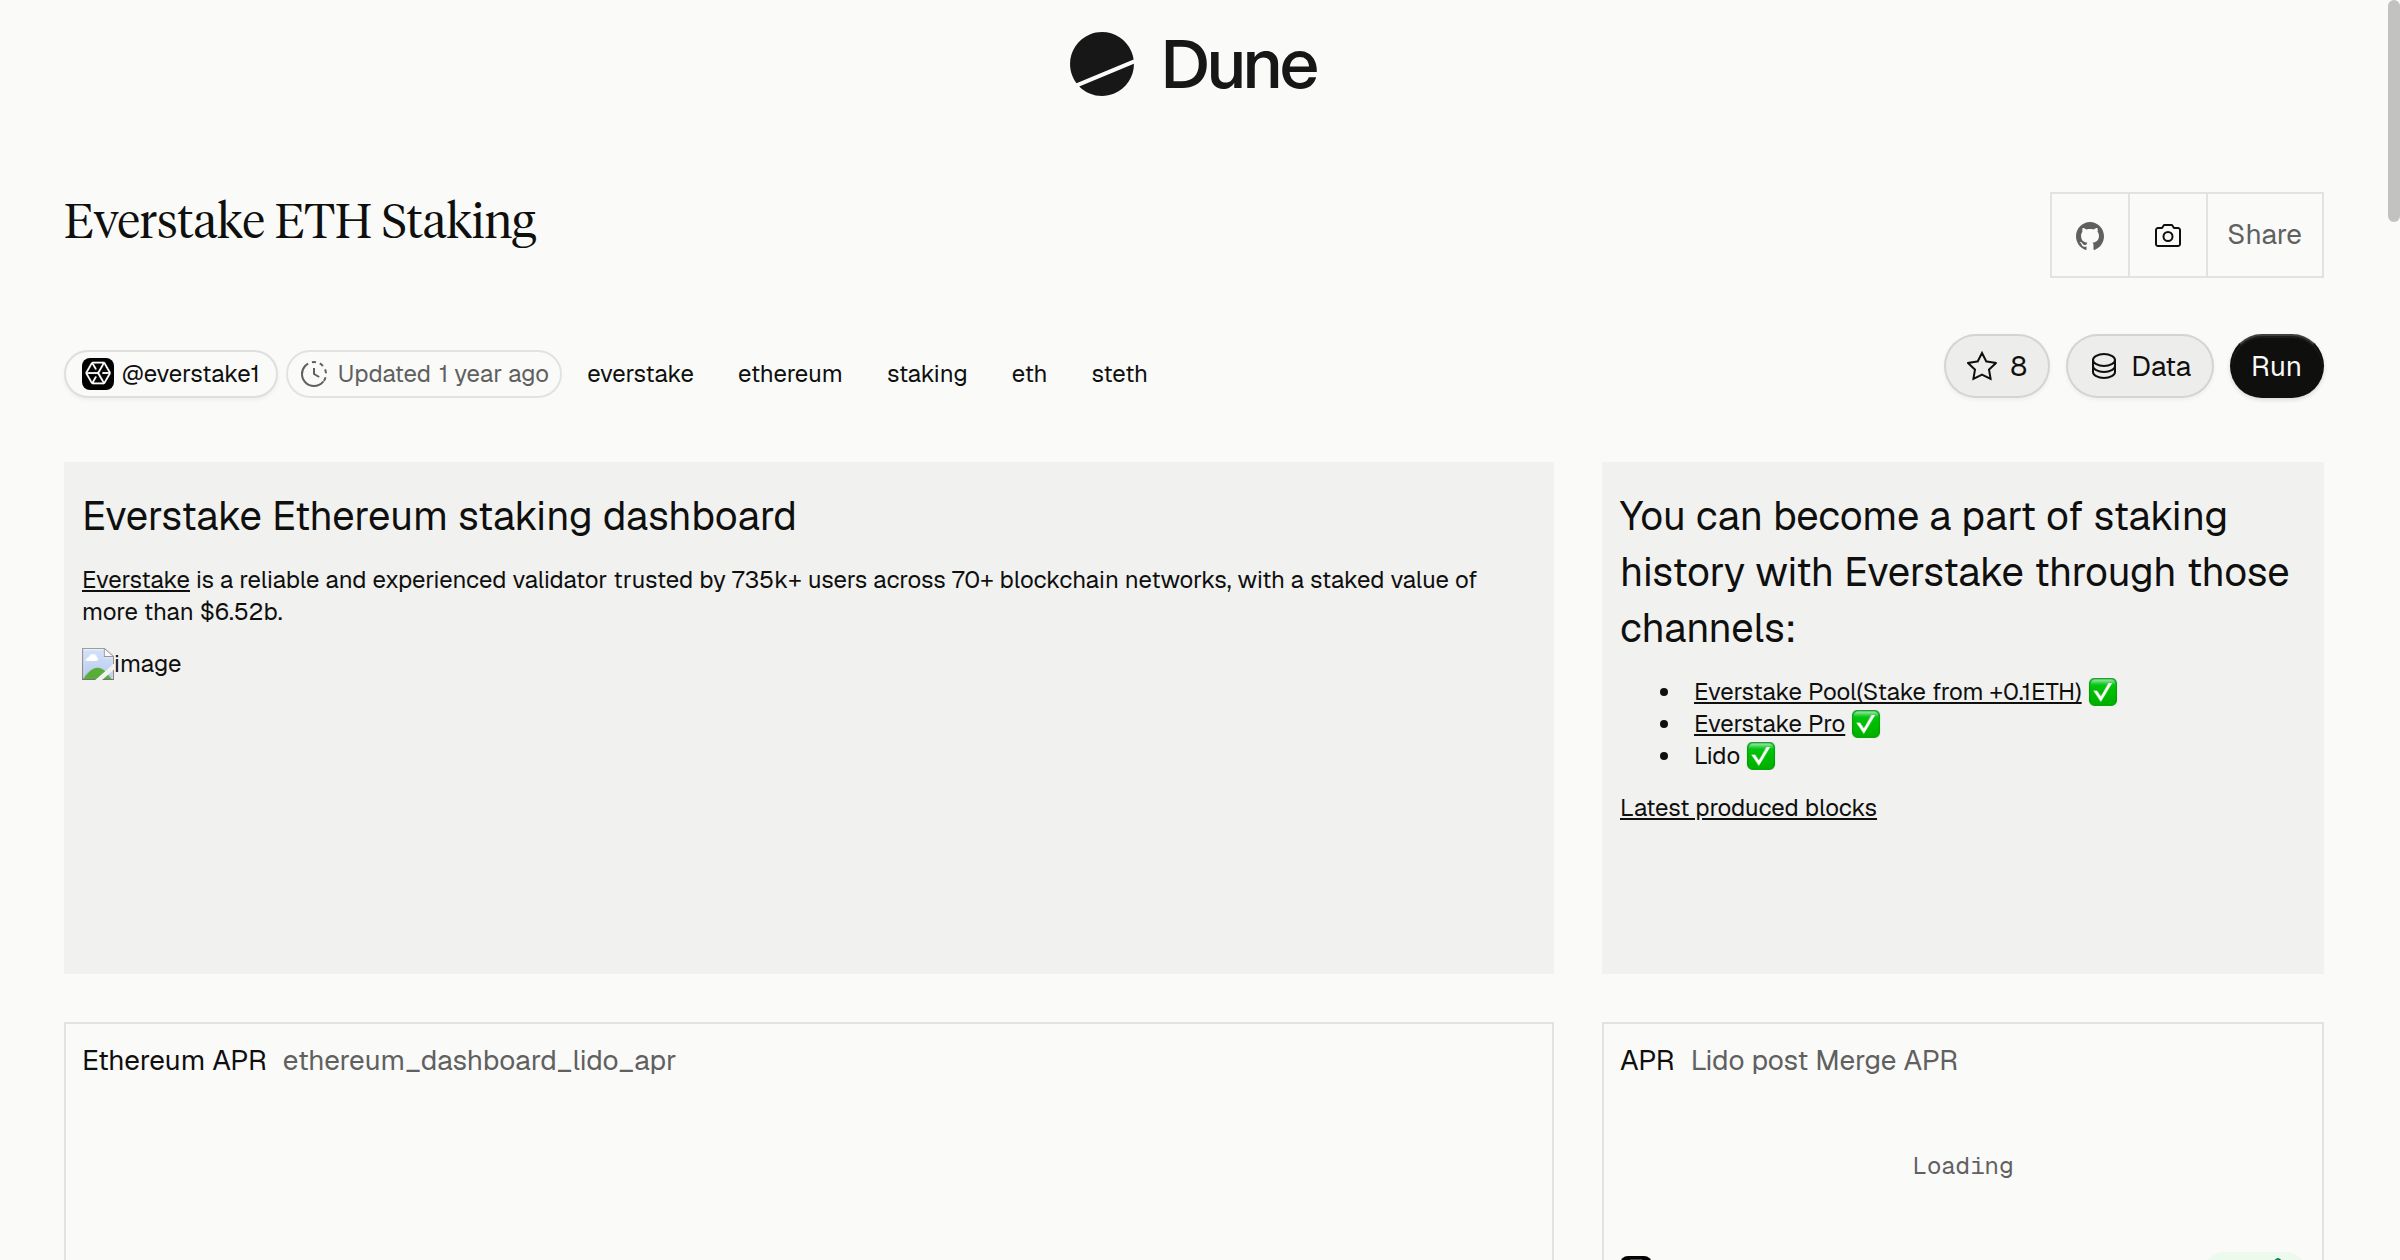The width and height of the screenshot is (2400, 1260).
Task: Click the Lido list item text
Action: (1717, 756)
